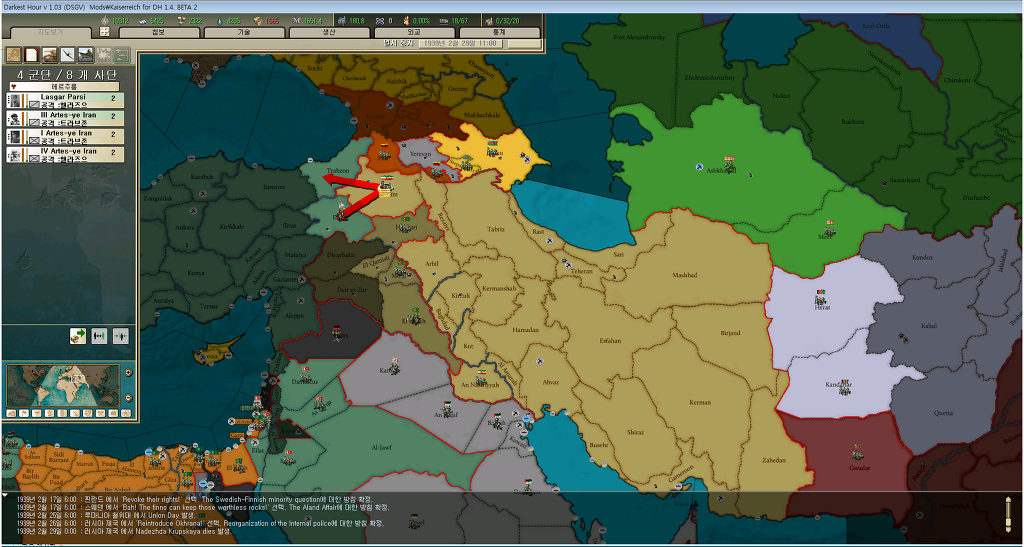Switch to the 외교 diplomacy tab

click(x=414, y=32)
